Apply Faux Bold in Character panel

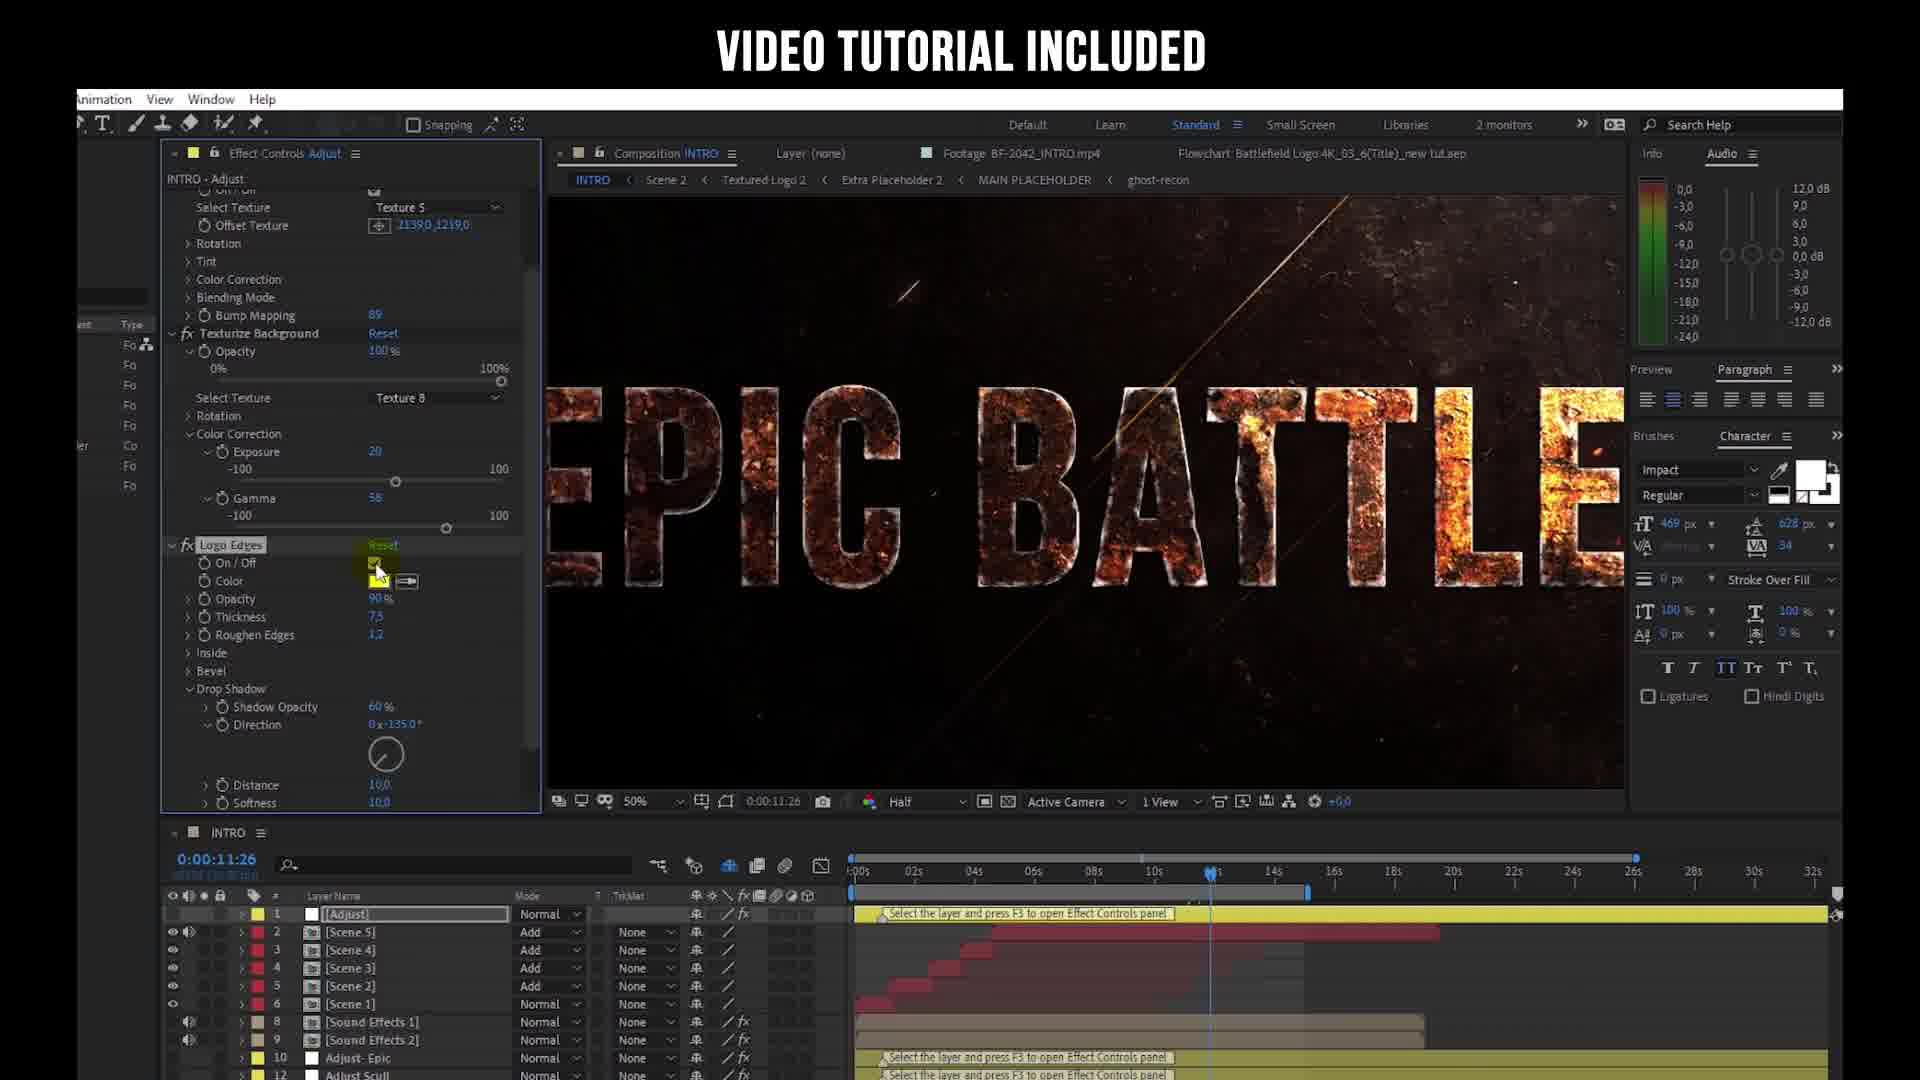(x=1667, y=668)
